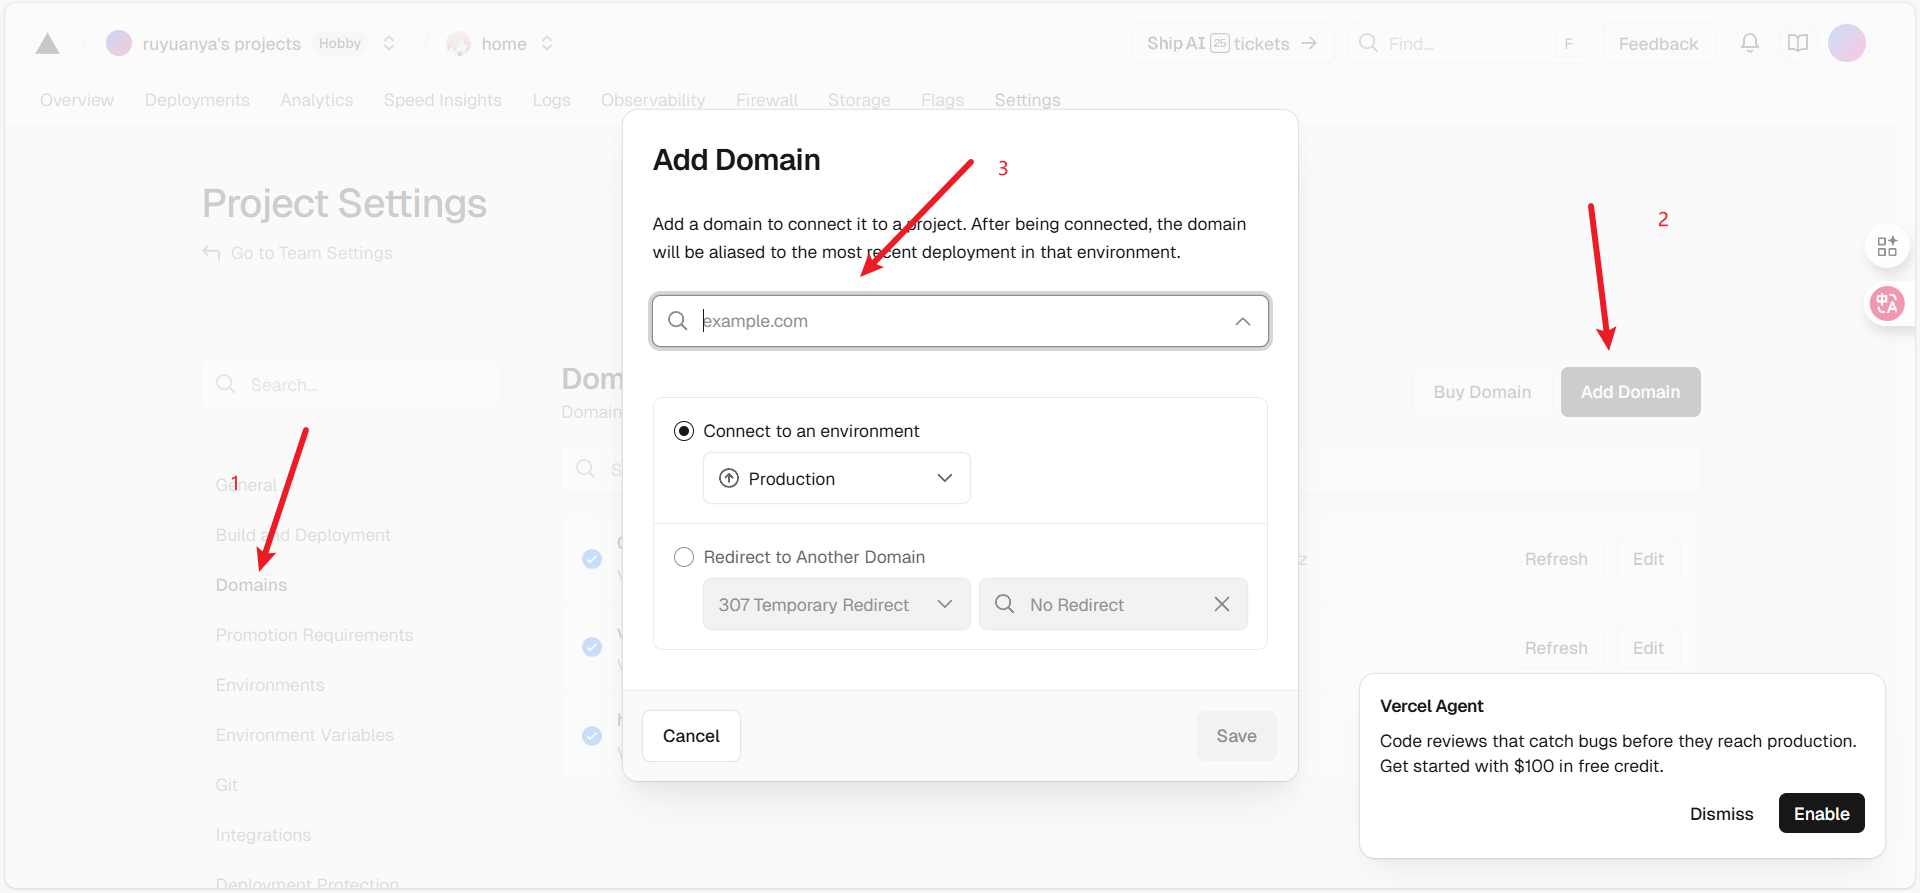The width and height of the screenshot is (1920, 893).
Task: Open the documentation book icon
Action: click(x=1797, y=43)
